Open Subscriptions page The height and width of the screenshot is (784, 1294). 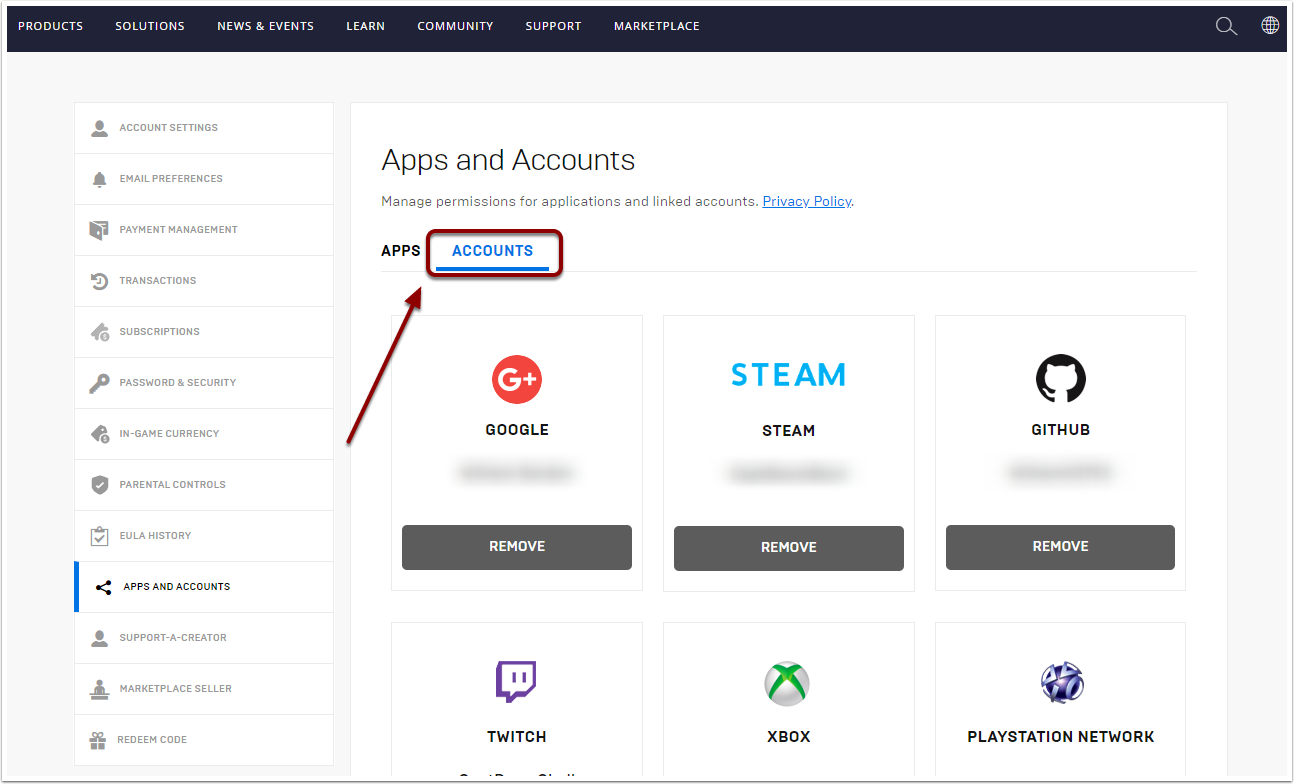(x=204, y=332)
